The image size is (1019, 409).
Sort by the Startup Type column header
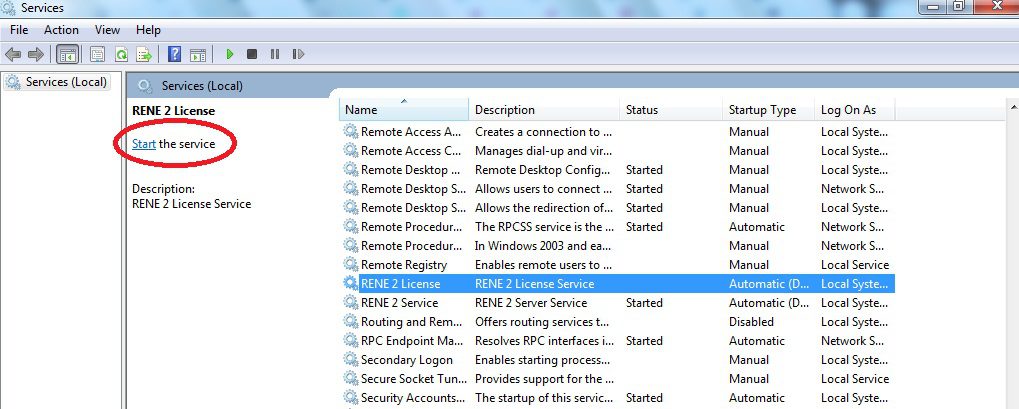click(x=768, y=110)
